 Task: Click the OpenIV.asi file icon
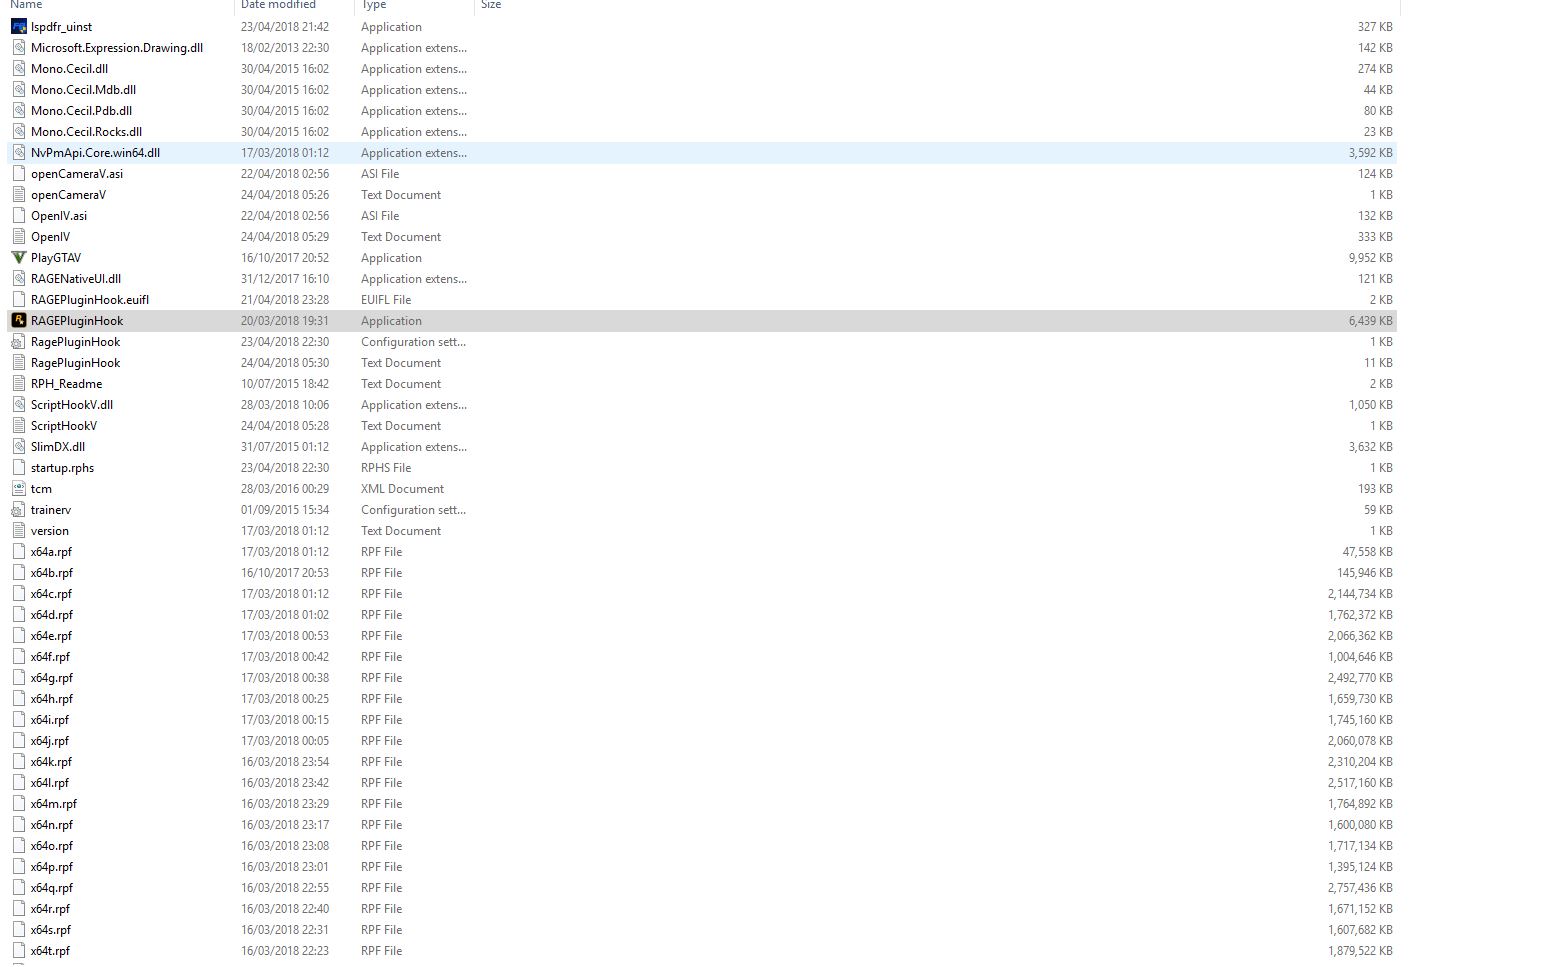click(19, 216)
